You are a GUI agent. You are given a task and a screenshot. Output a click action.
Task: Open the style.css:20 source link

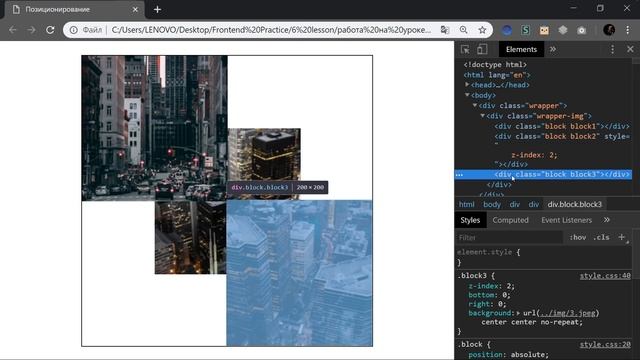click(605, 344)
